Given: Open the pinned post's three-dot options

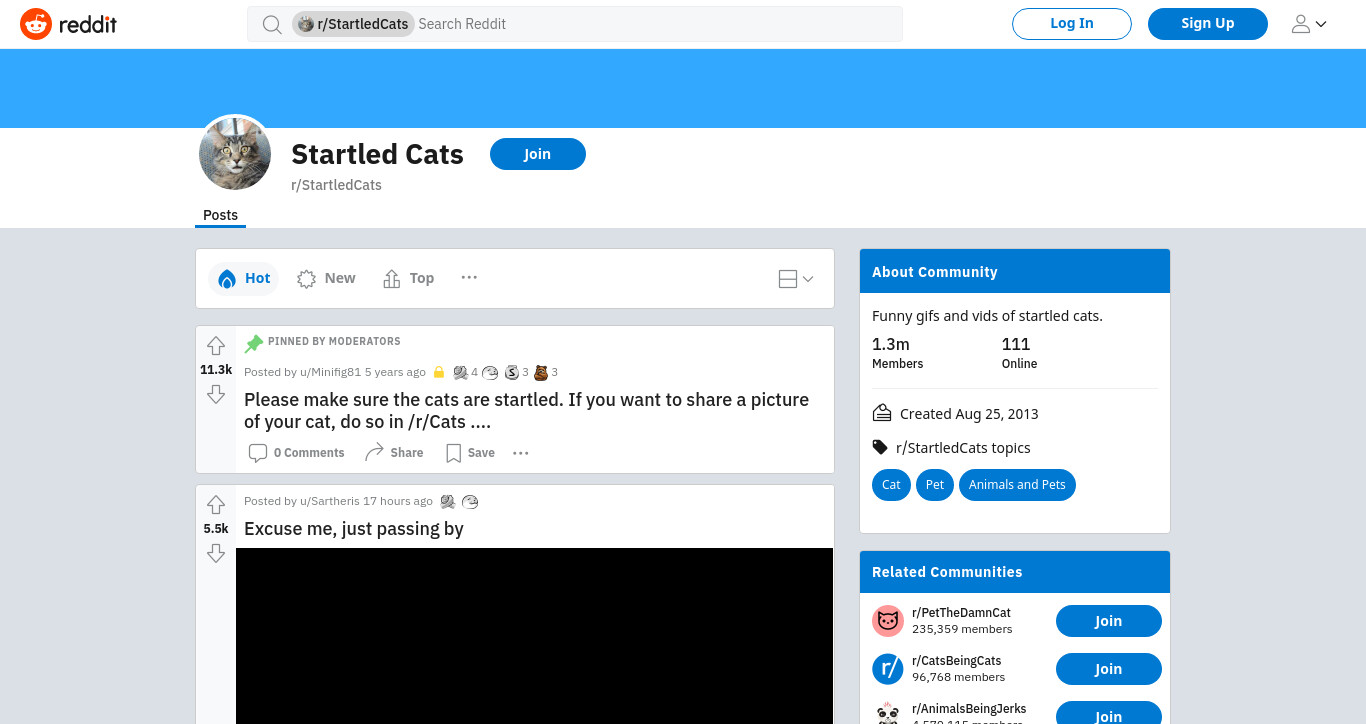Looking at the screenshot, I should [520, 453].
